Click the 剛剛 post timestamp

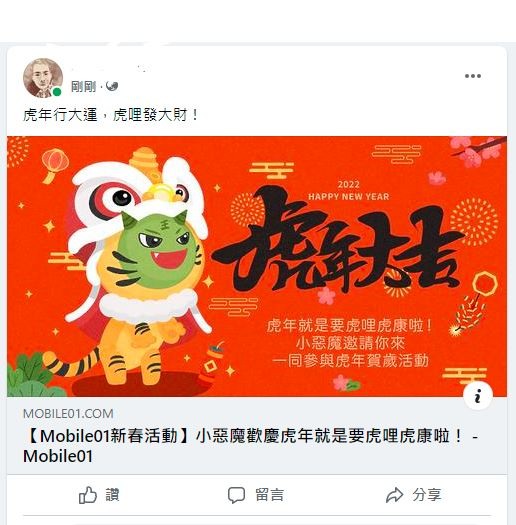coord(83,87)
